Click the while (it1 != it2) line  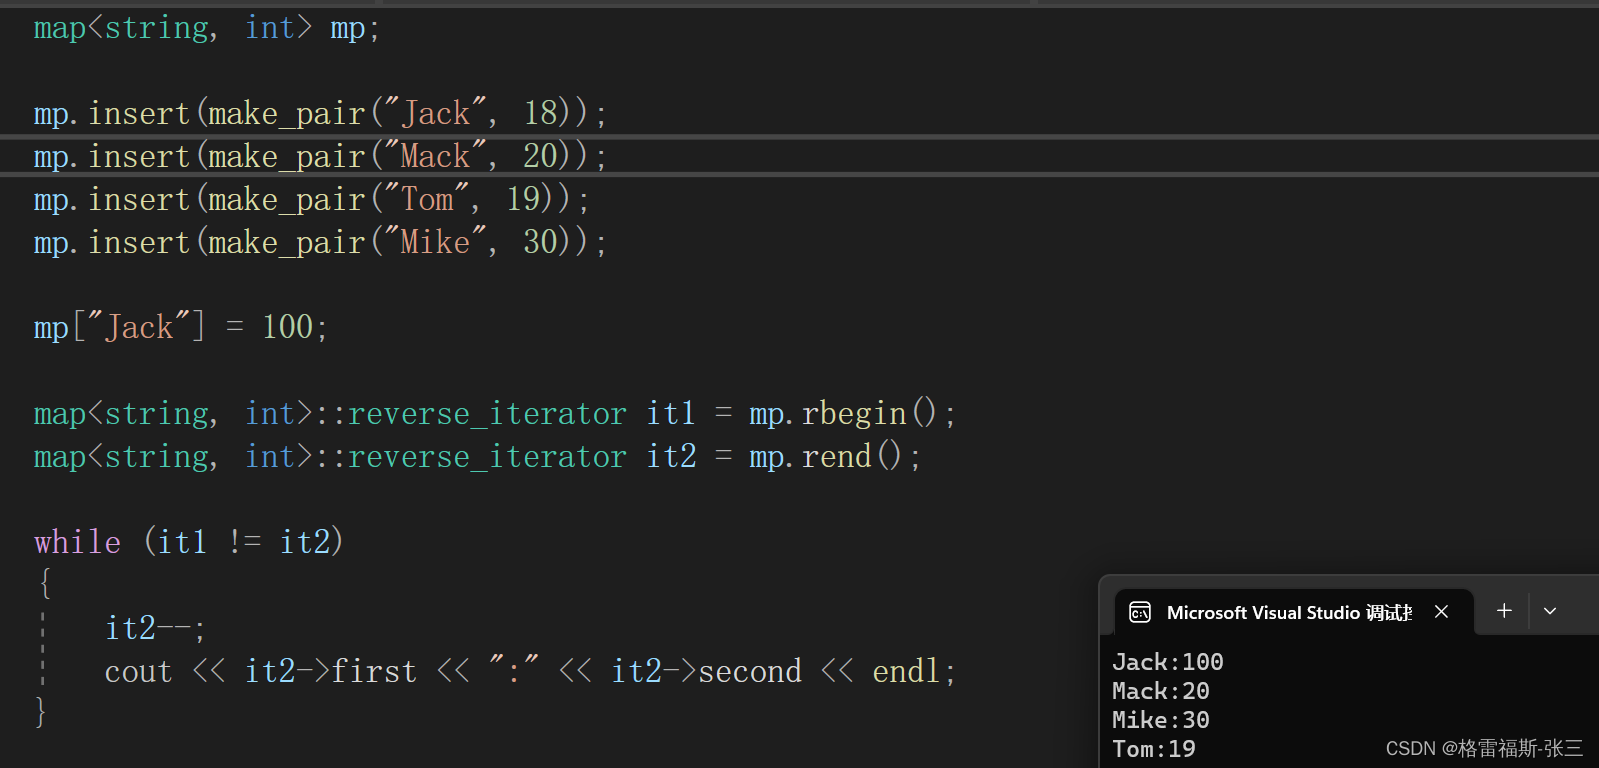coord(189,542)
